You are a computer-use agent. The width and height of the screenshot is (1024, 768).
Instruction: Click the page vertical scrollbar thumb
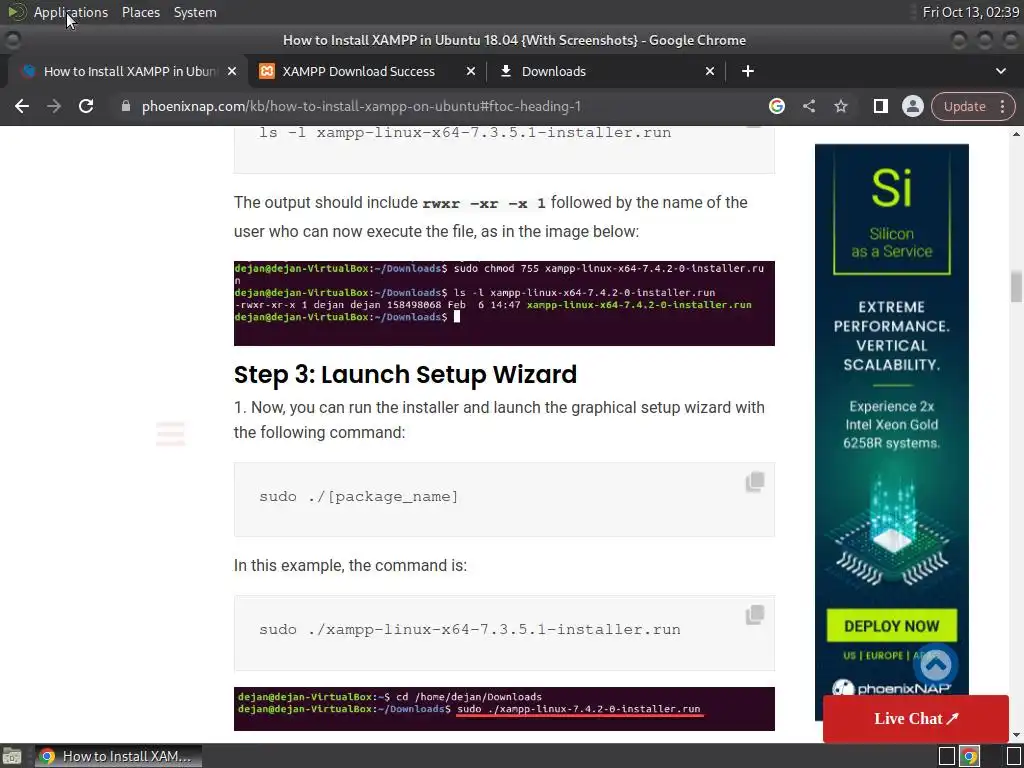click(x=1016, y=287)
